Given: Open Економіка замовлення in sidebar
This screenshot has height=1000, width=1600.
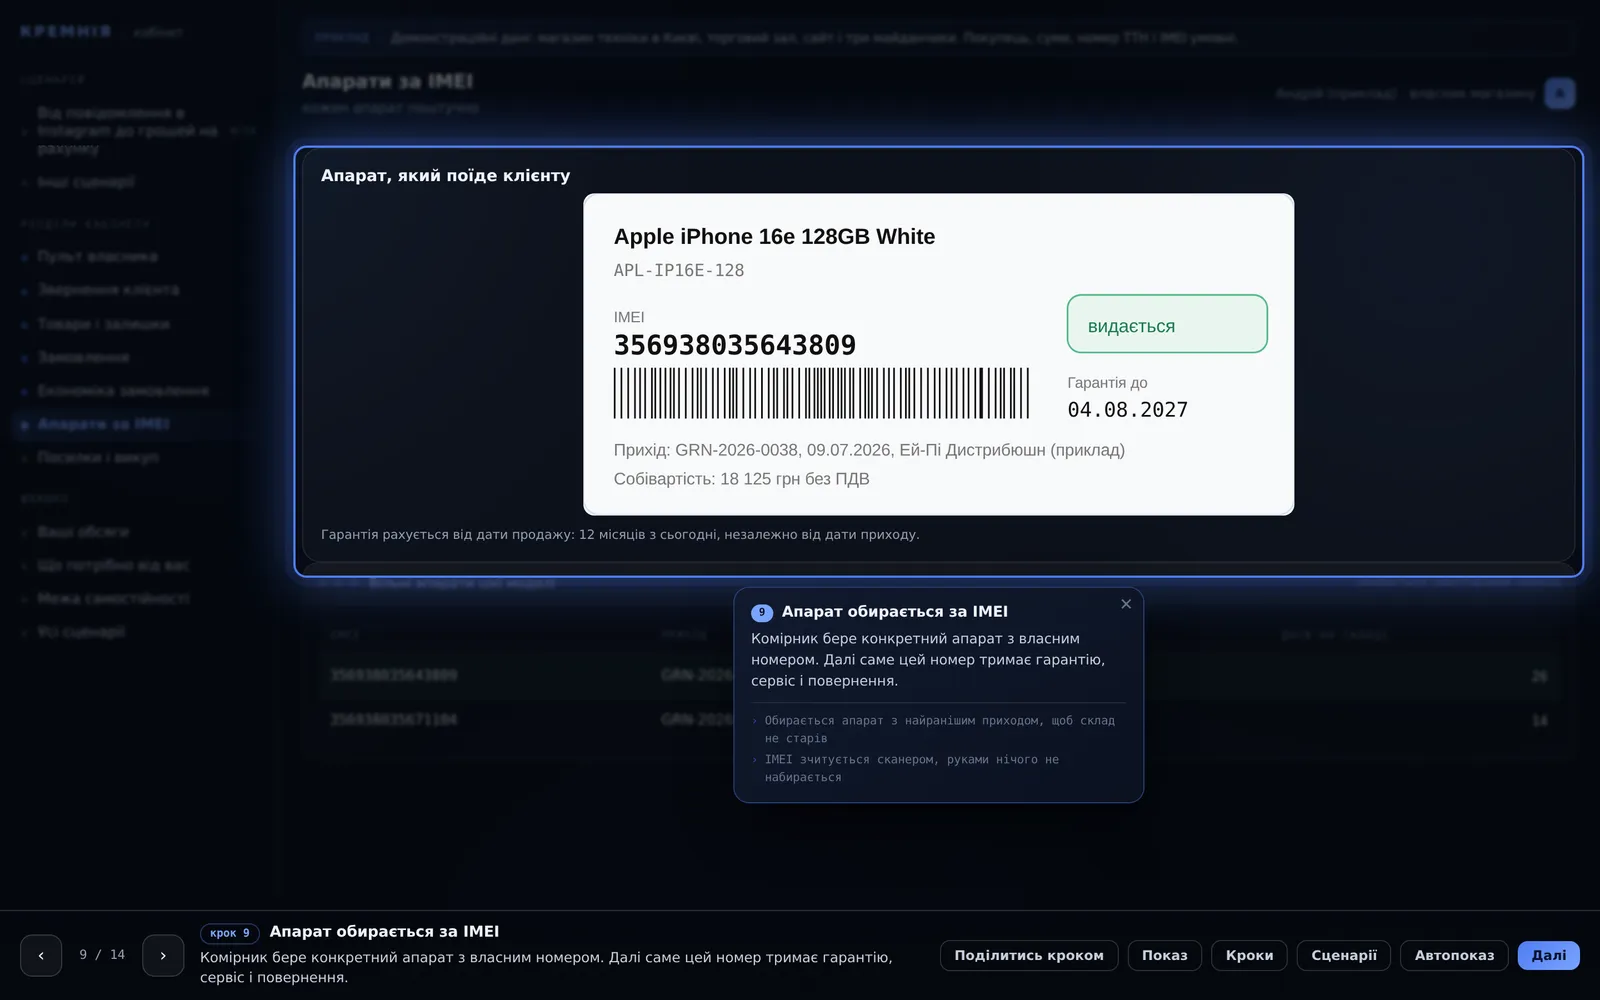Looking at the screenshot, I should tap(123, 391).
